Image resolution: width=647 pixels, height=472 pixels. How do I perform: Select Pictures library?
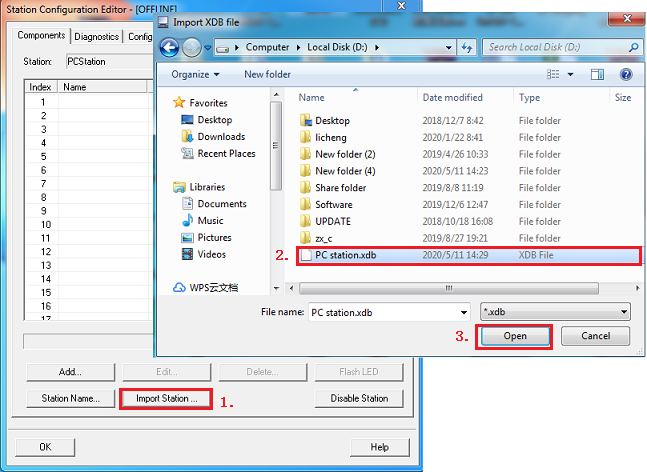[206, 238]
